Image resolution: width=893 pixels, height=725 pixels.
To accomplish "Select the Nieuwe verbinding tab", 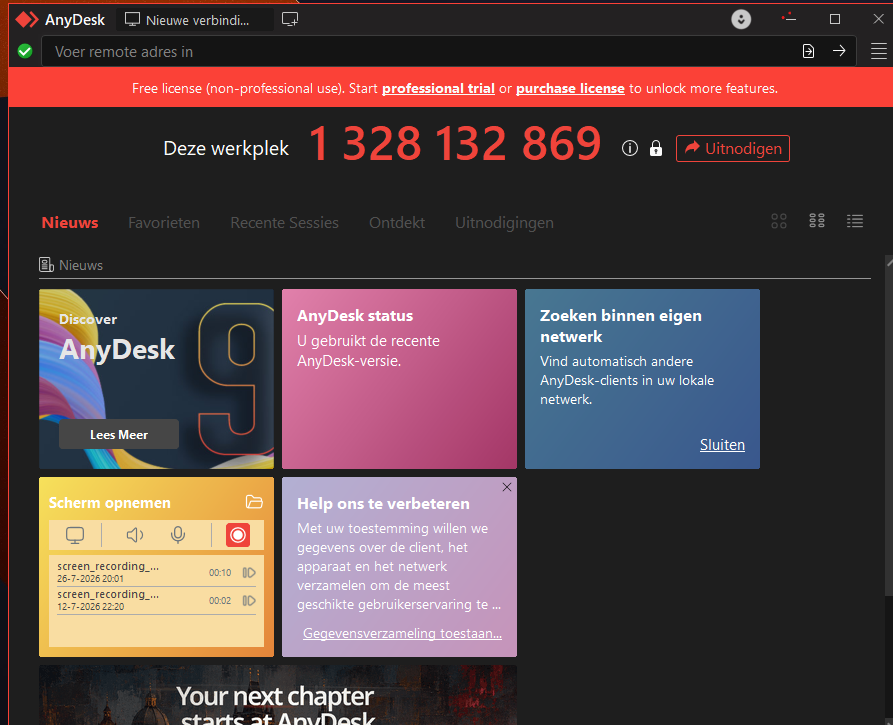I will point(194,20).
